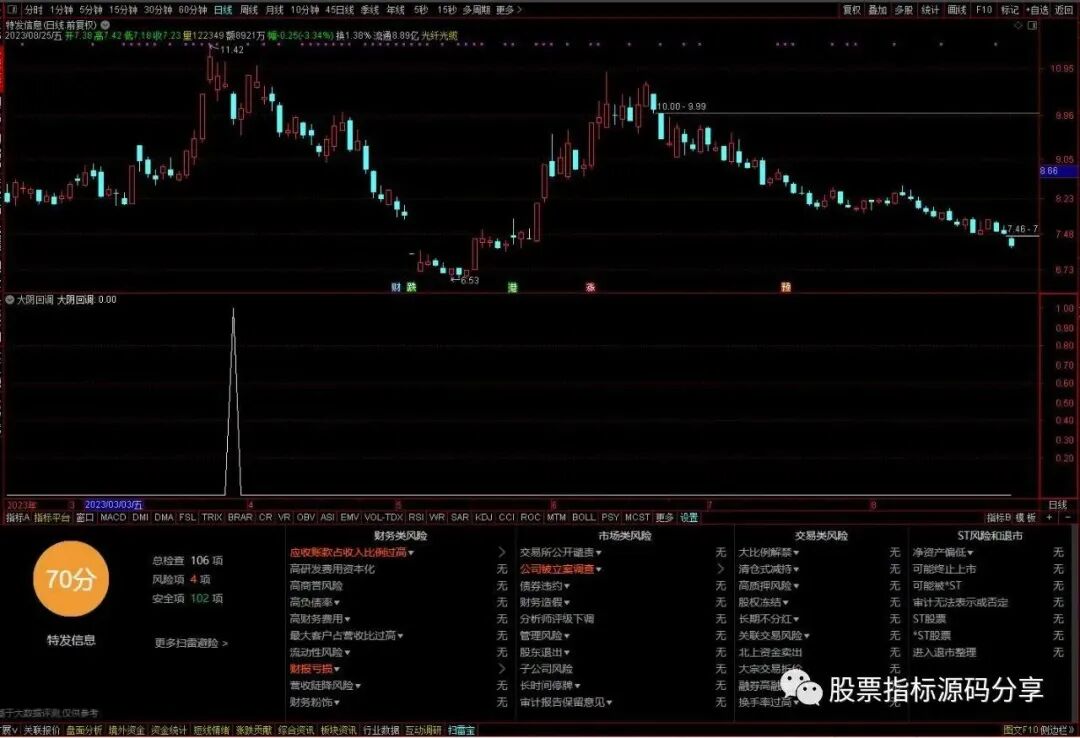Expand 更多 indicators list
The image size is (1080, 738).
click(664, 517)
